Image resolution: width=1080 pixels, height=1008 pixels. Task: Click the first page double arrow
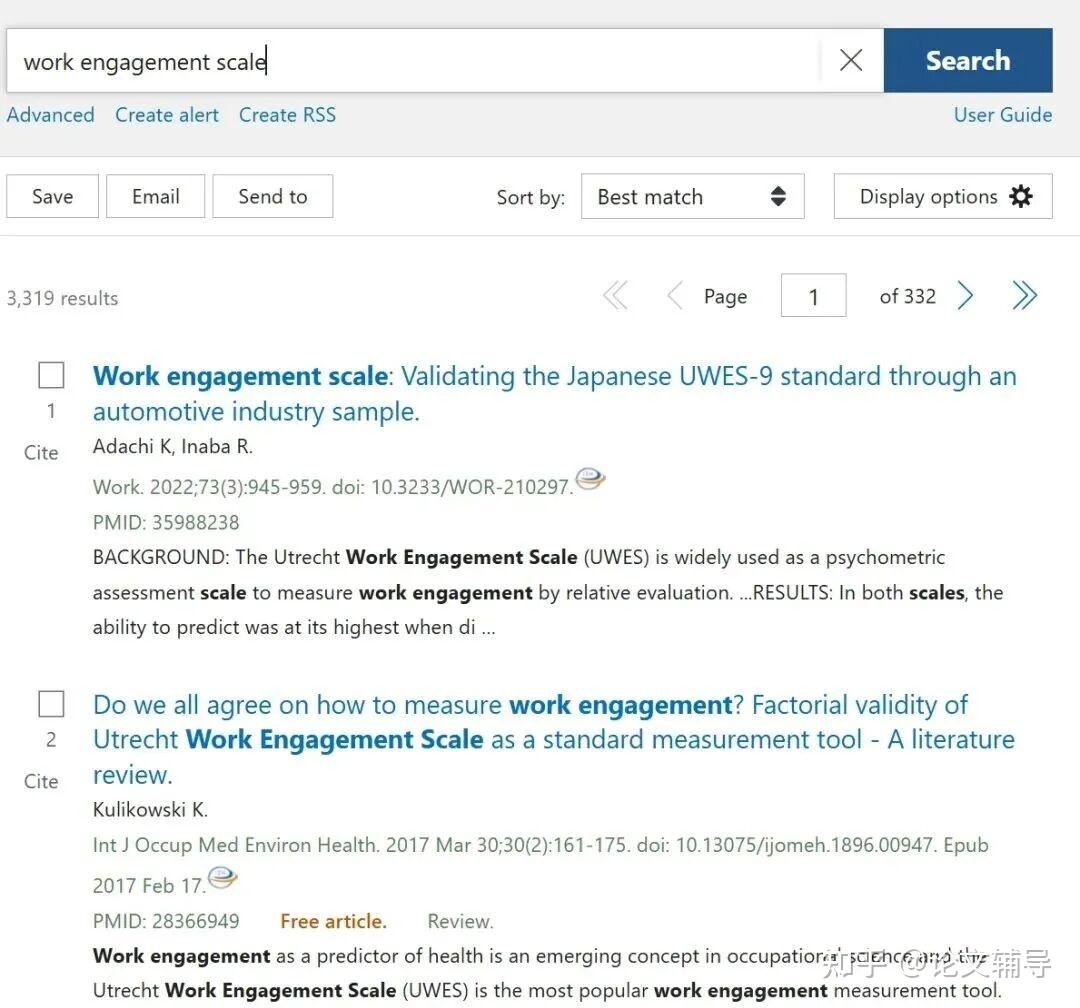pos(615,296)
